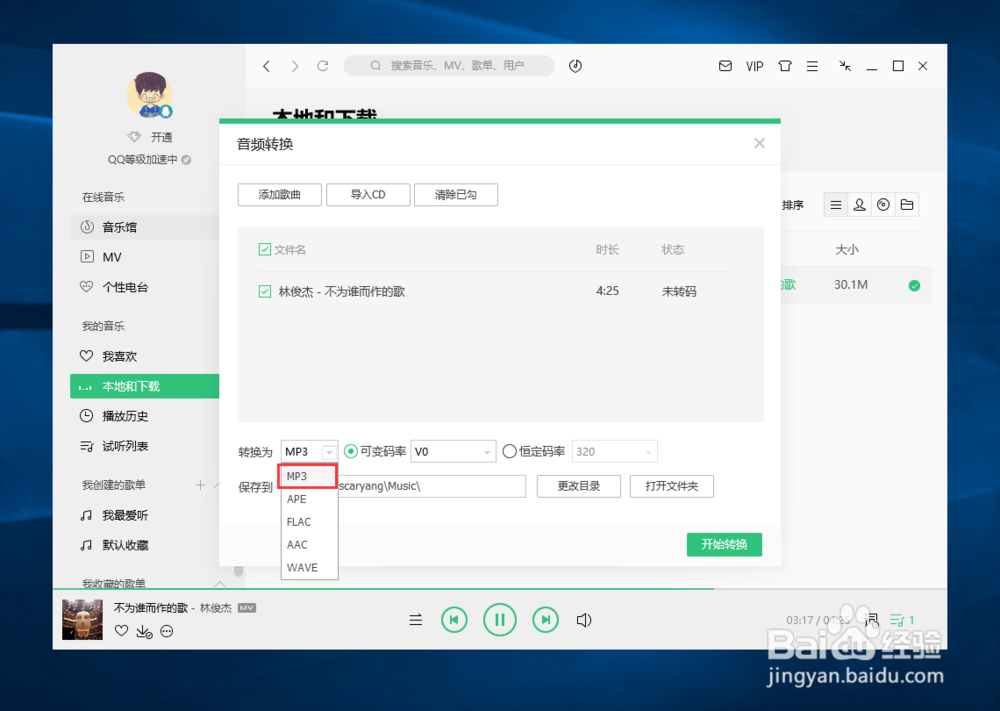Switch to folder view icon
1000x711 pixels.
(907, 205)
